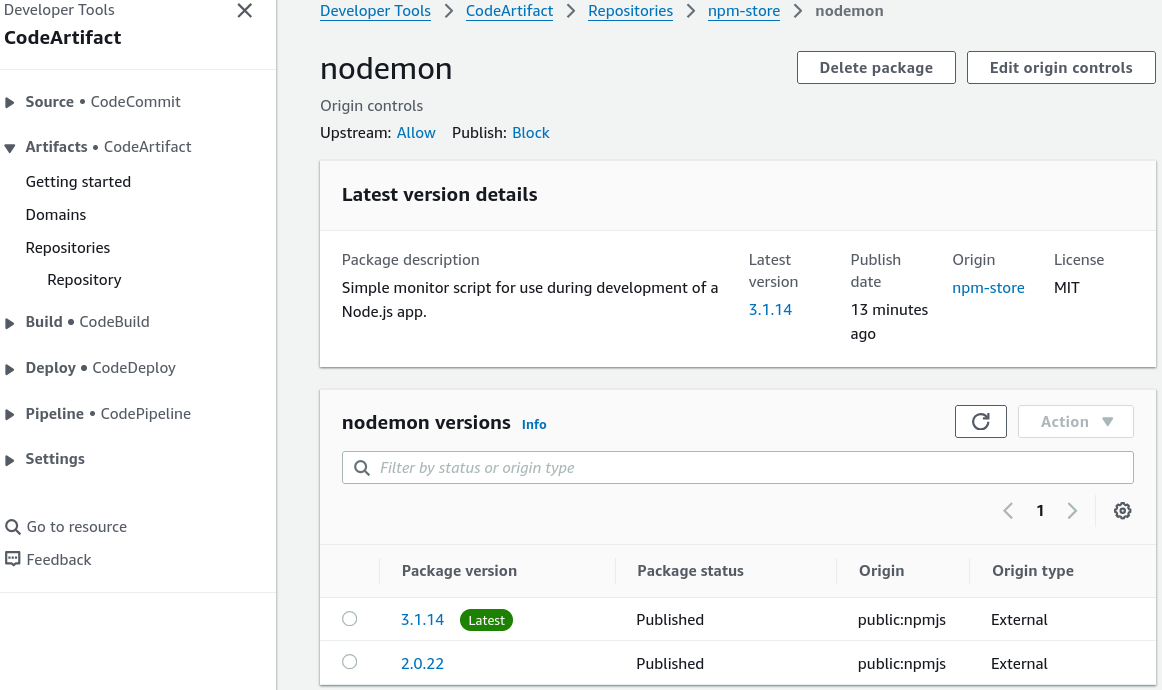Click the Delete package button
This screenshot has width=1162, height=690.
[876, 67]
